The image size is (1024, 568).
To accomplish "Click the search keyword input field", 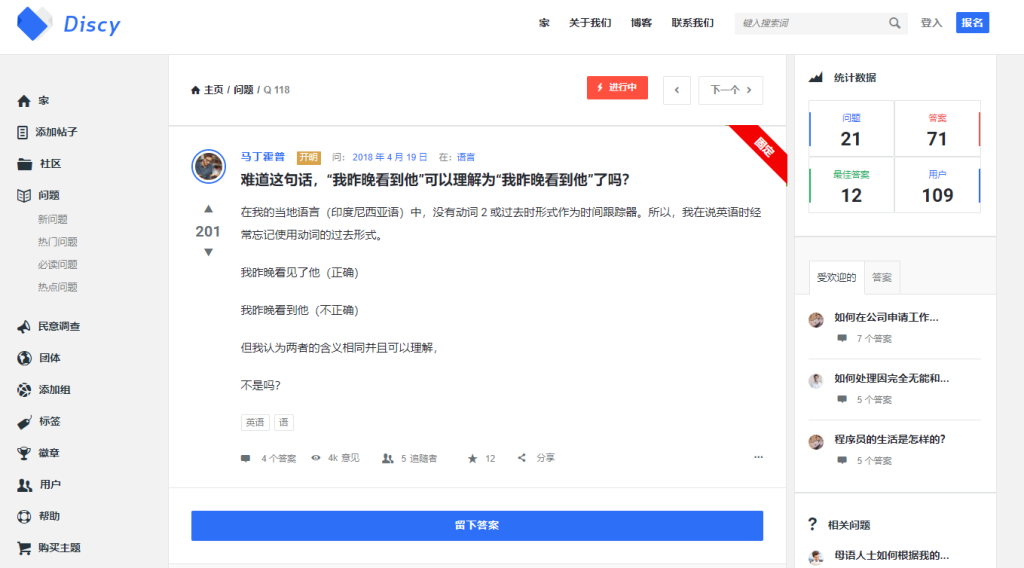I will [x=810, y=23].
